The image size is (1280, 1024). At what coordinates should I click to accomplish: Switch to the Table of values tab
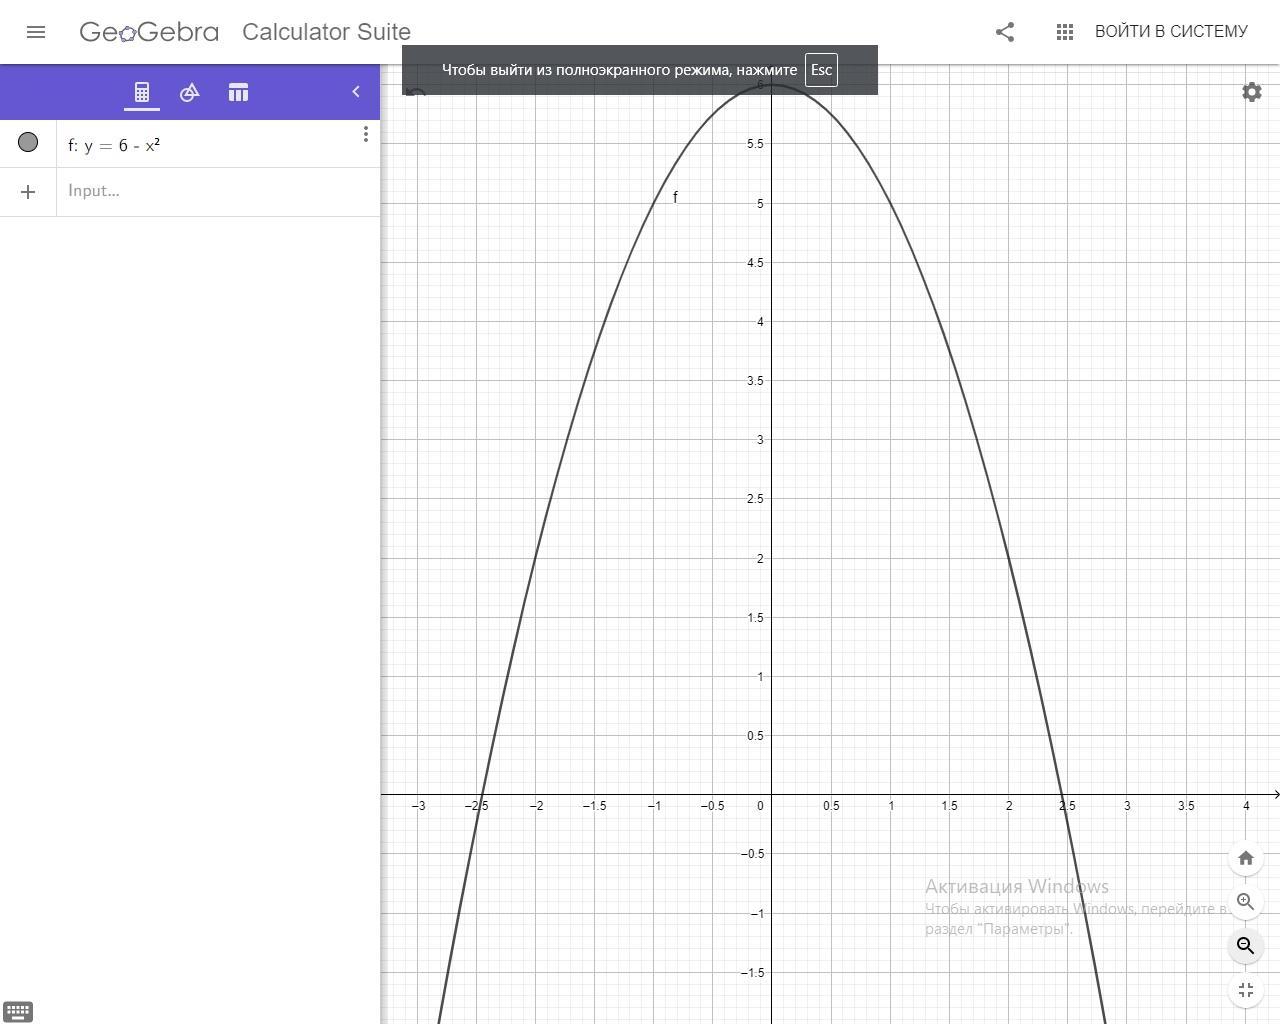point(238,92)
